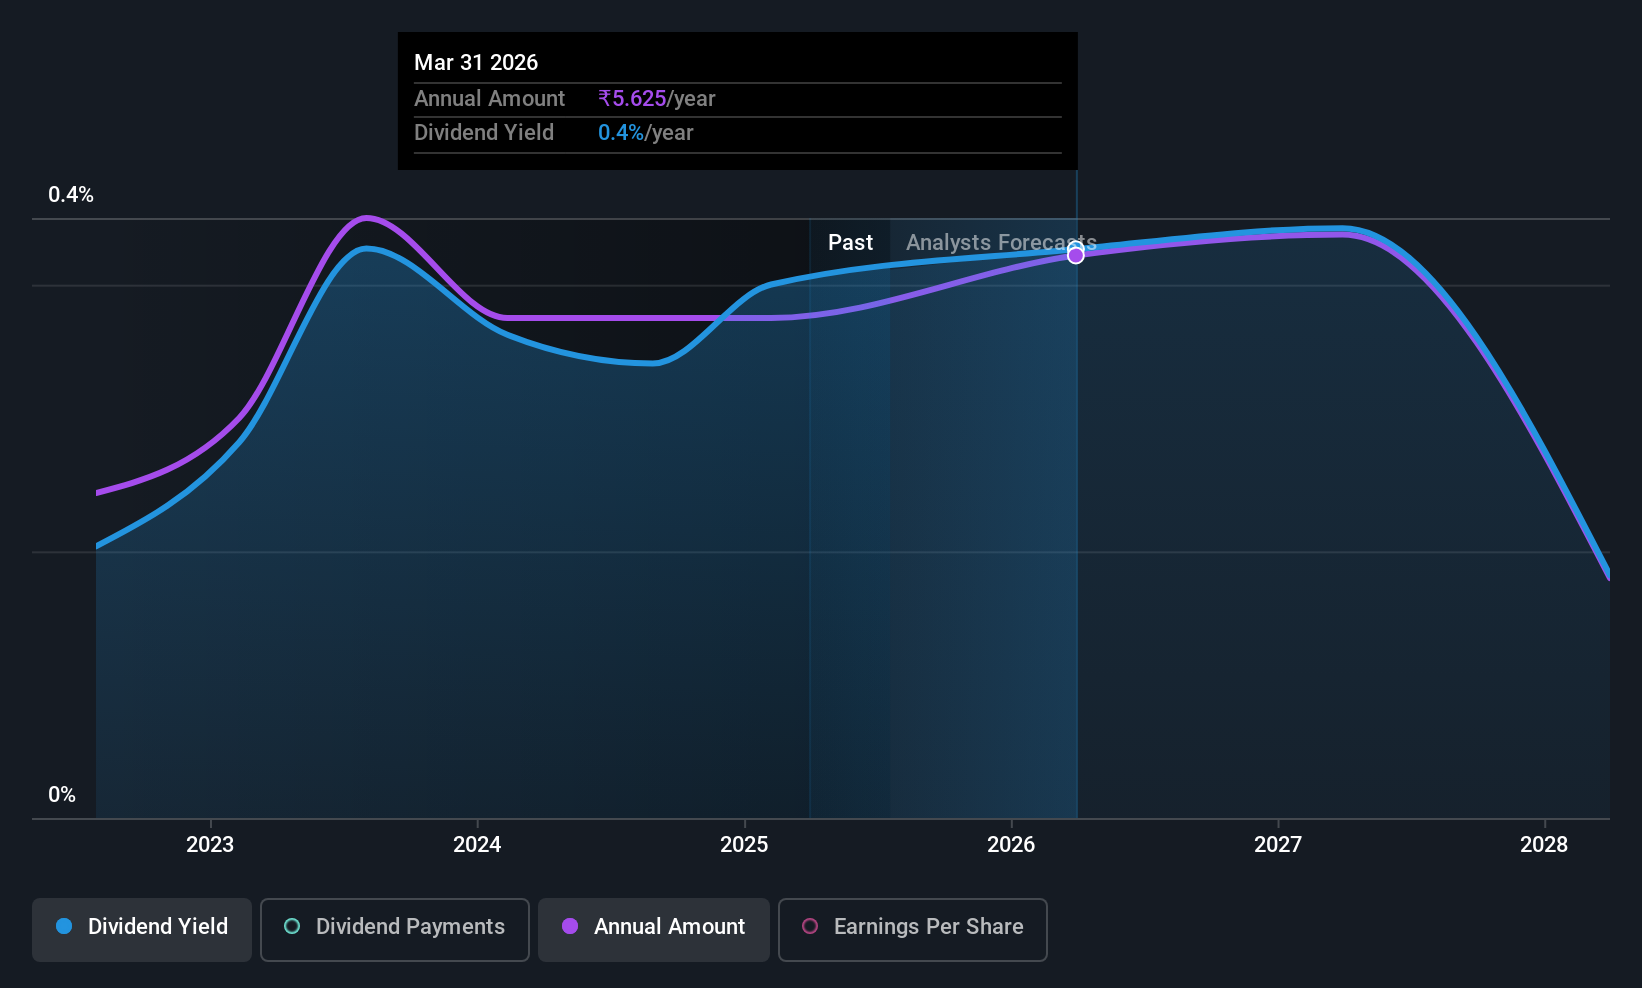Click the 2025 x-axis label
This screenshot has height=988, width=1642.
(x=744, y=845)
